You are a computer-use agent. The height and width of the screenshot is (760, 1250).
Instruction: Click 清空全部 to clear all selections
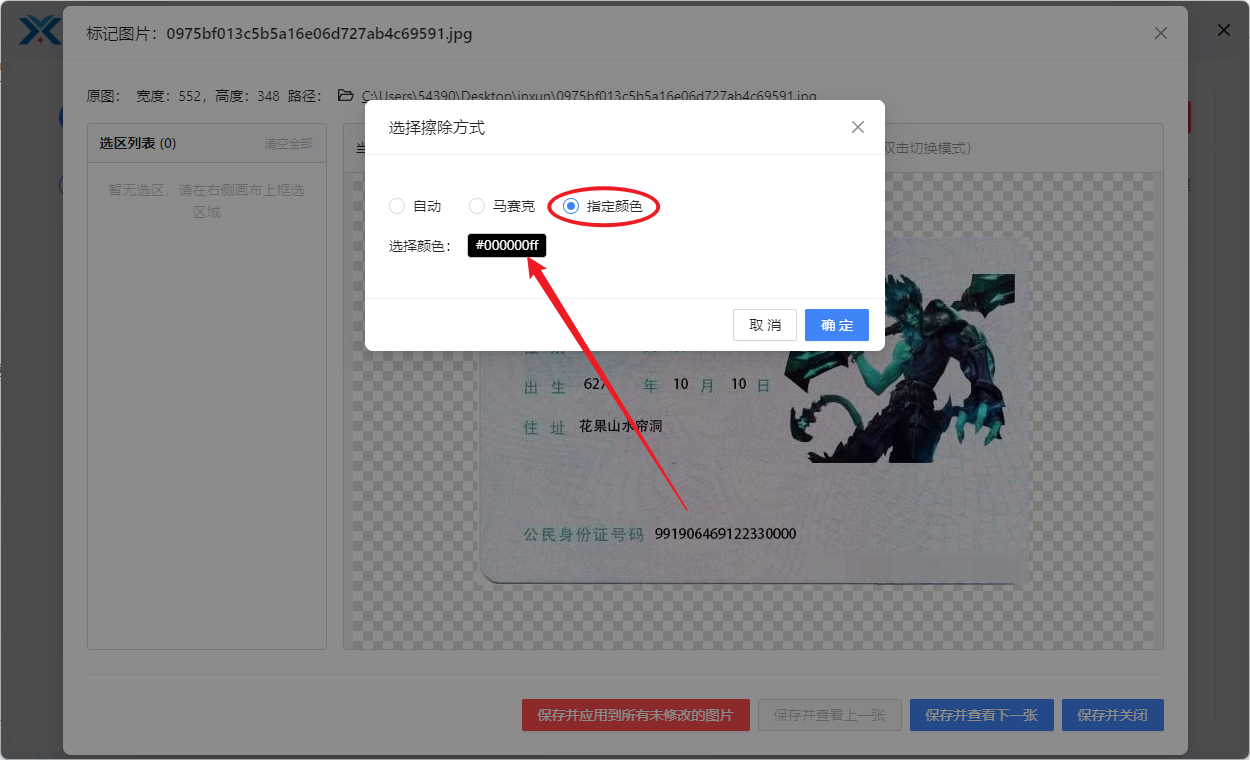[x=288, y=143]
